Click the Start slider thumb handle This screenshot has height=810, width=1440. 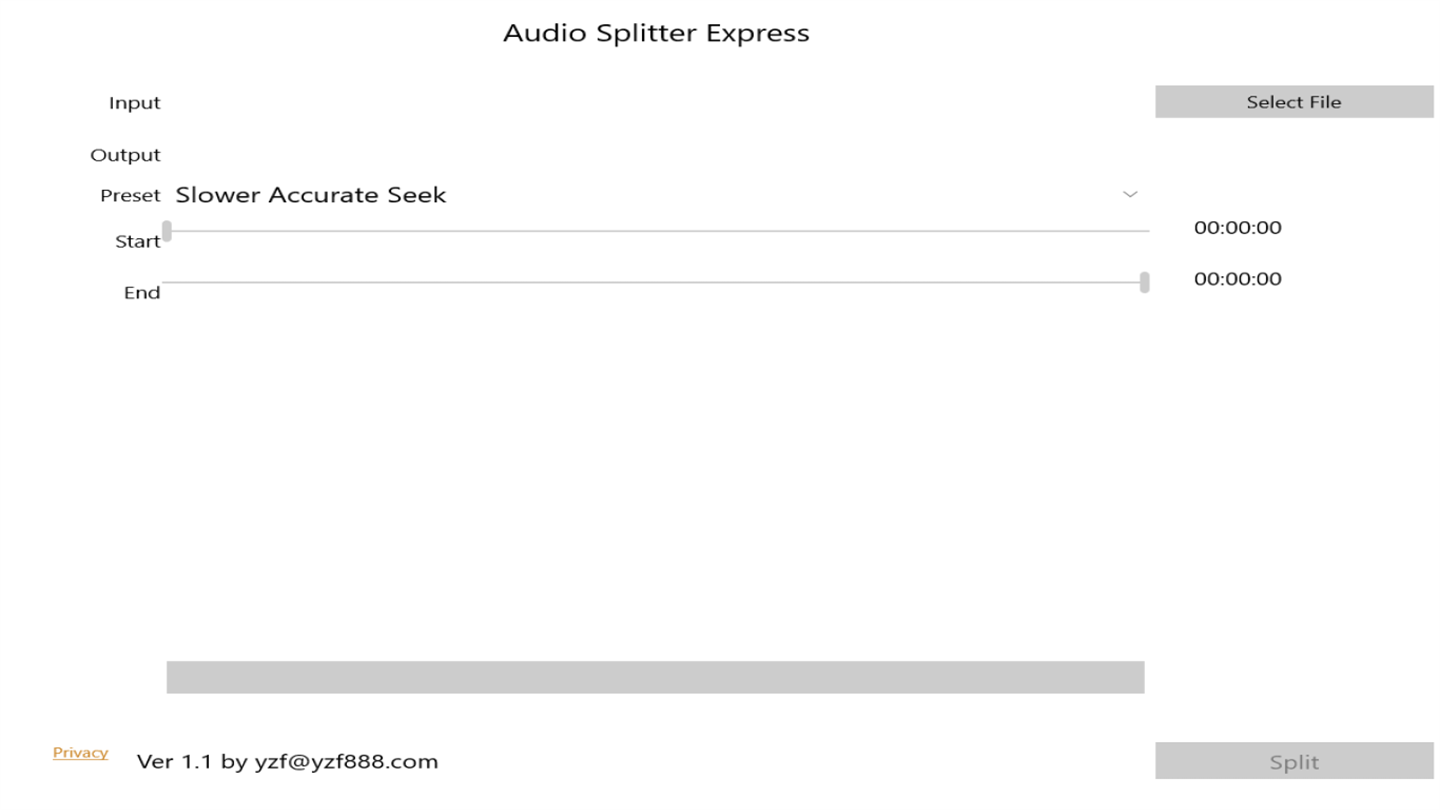click(167, 231)
